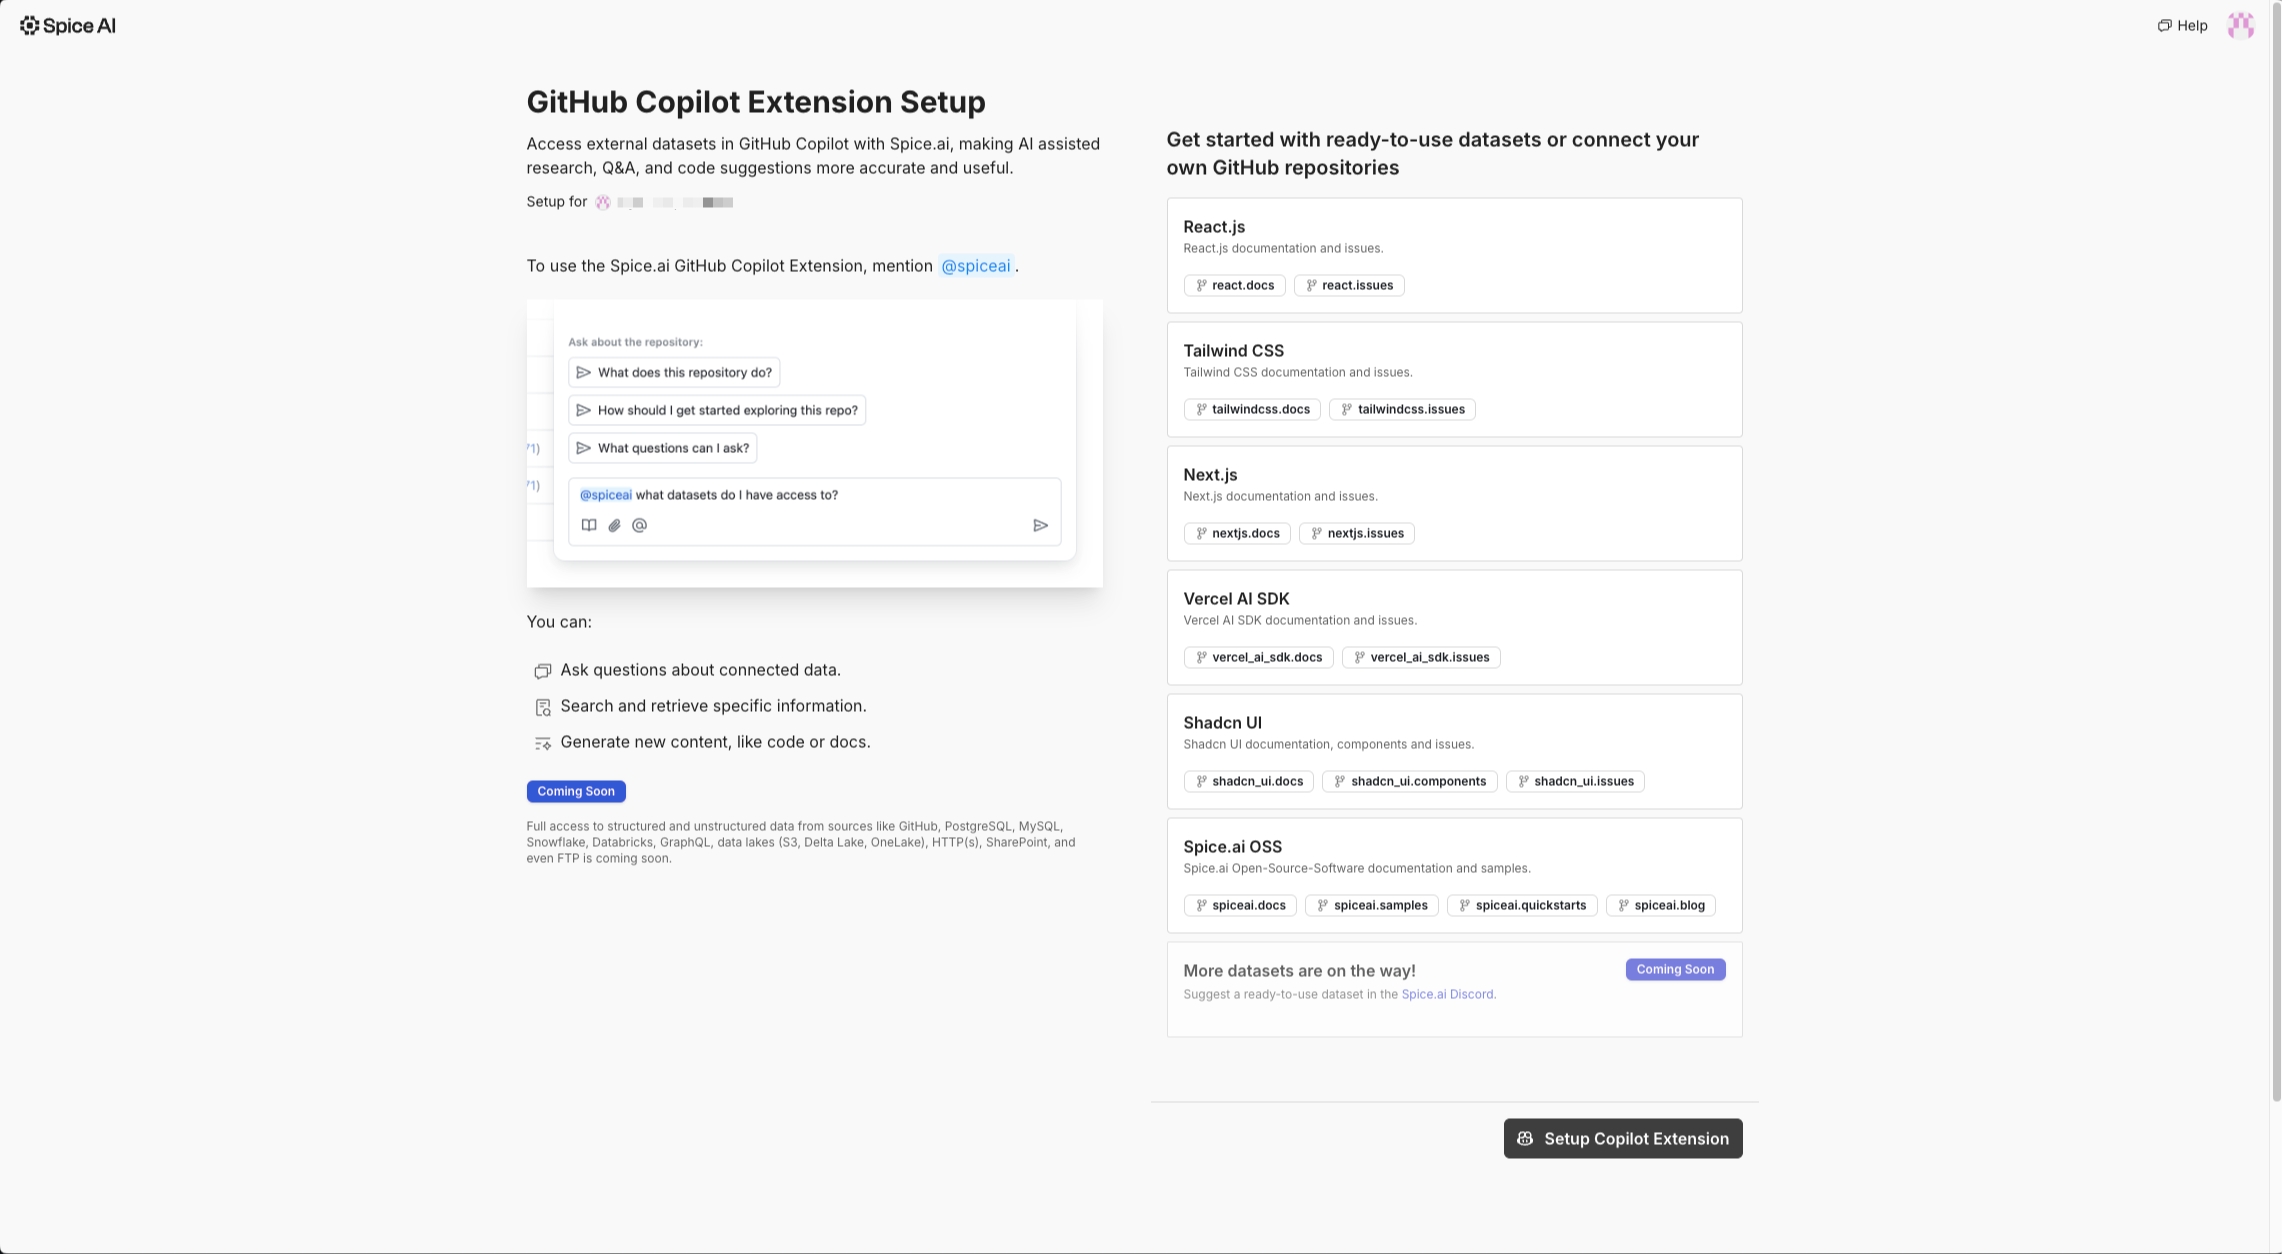This screenshot has height=1254, width=2282.
Task: Select the tailwindcss.issues dataset tag
Action: 1402,409
